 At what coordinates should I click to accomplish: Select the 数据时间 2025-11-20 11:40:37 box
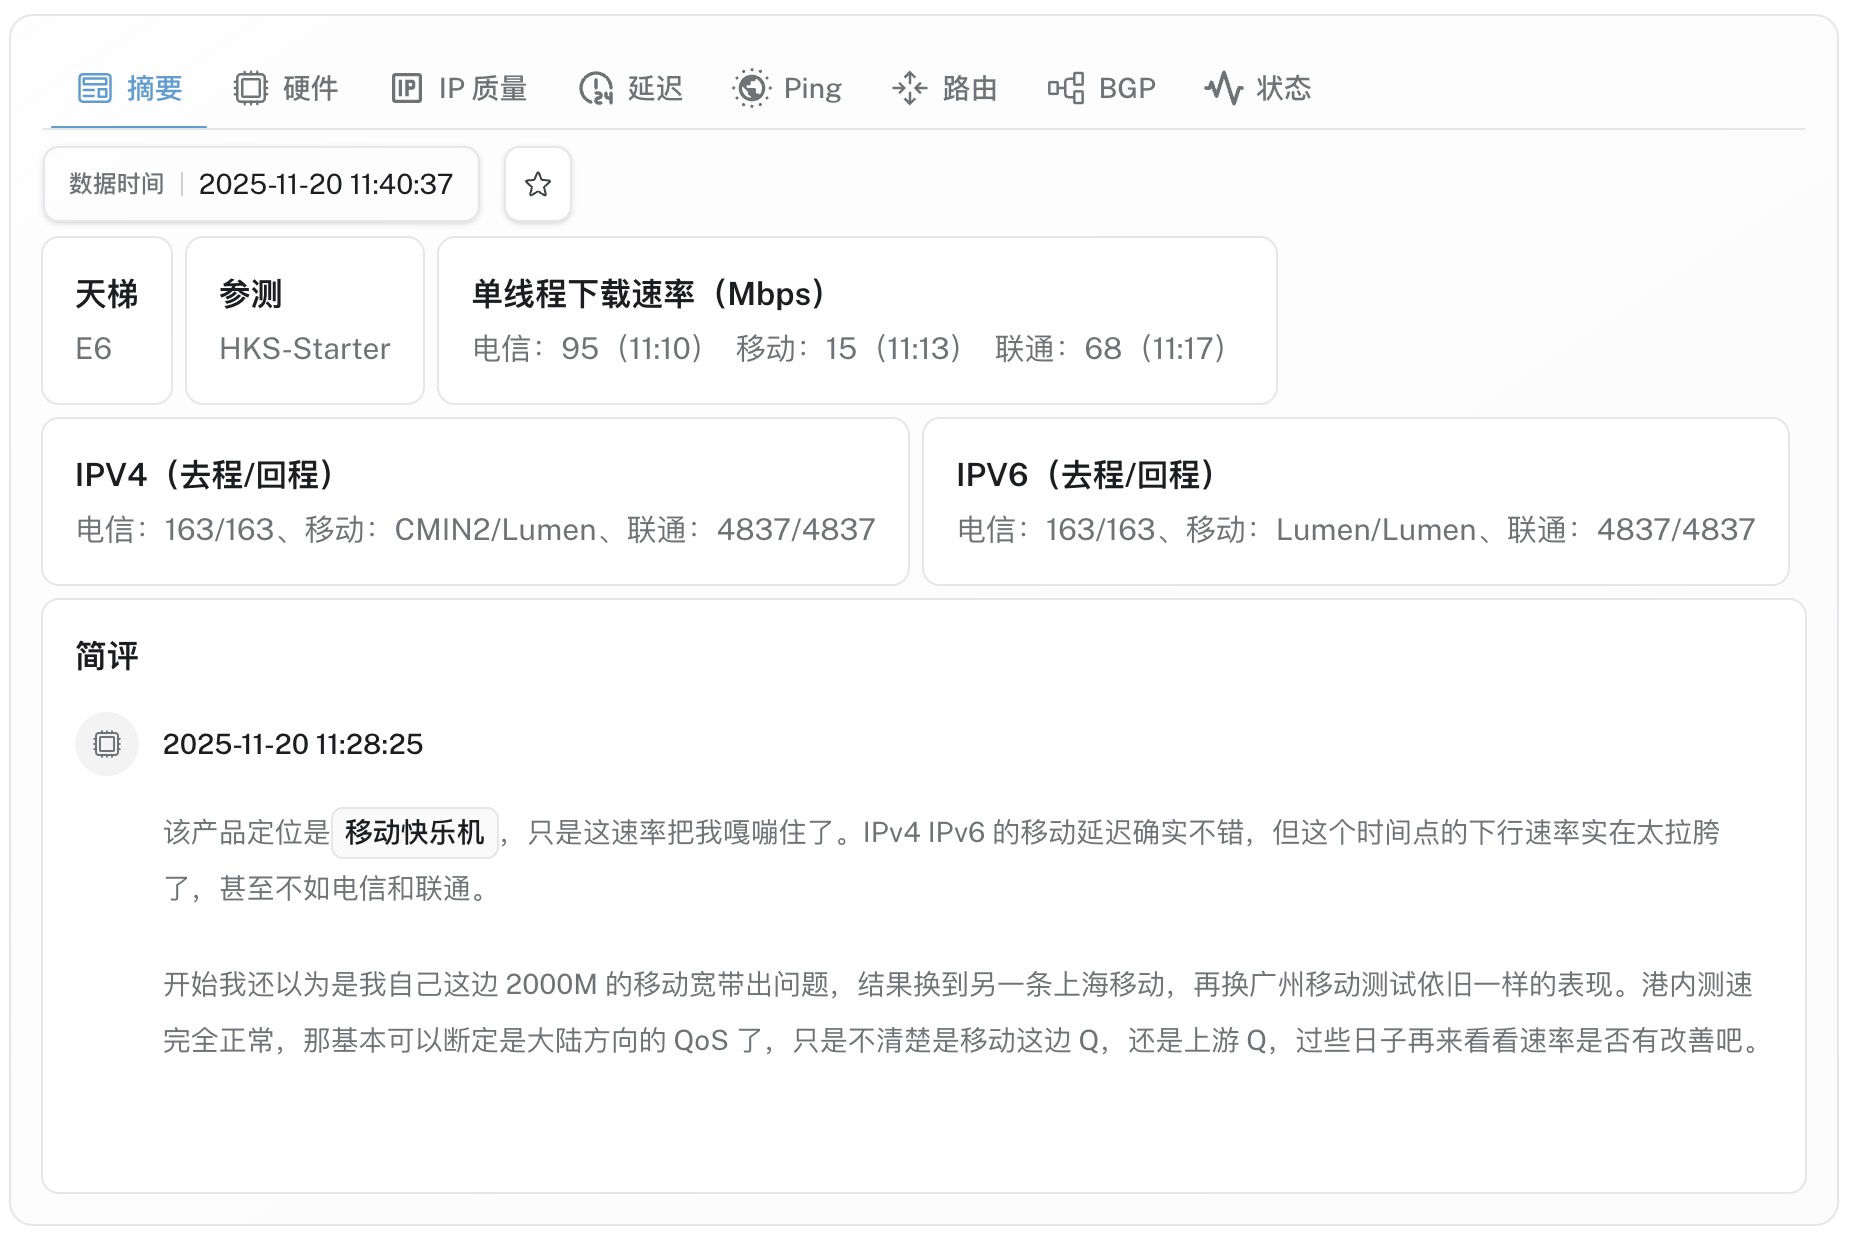(x=261, y=184)
